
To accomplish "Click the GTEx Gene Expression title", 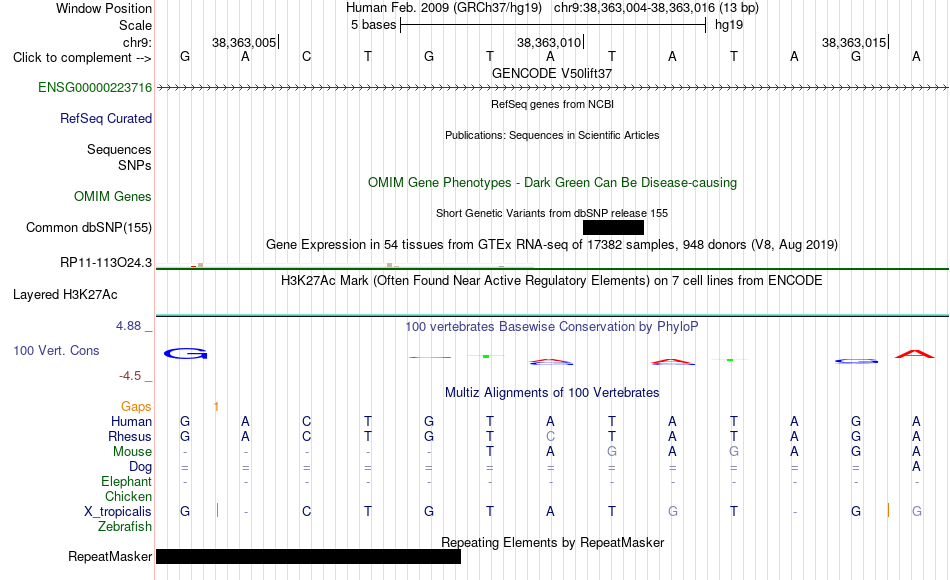I will coord(552,245).
